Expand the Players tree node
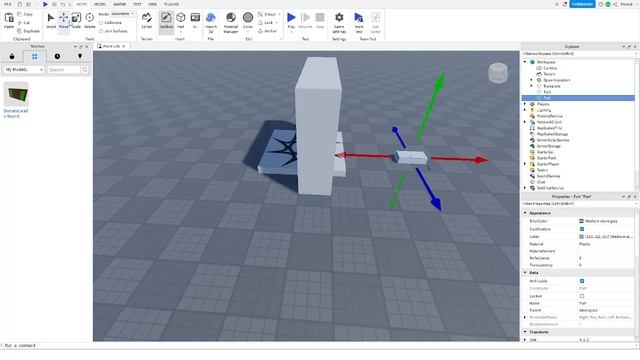 pyautogui.click(x=525, y=104)
